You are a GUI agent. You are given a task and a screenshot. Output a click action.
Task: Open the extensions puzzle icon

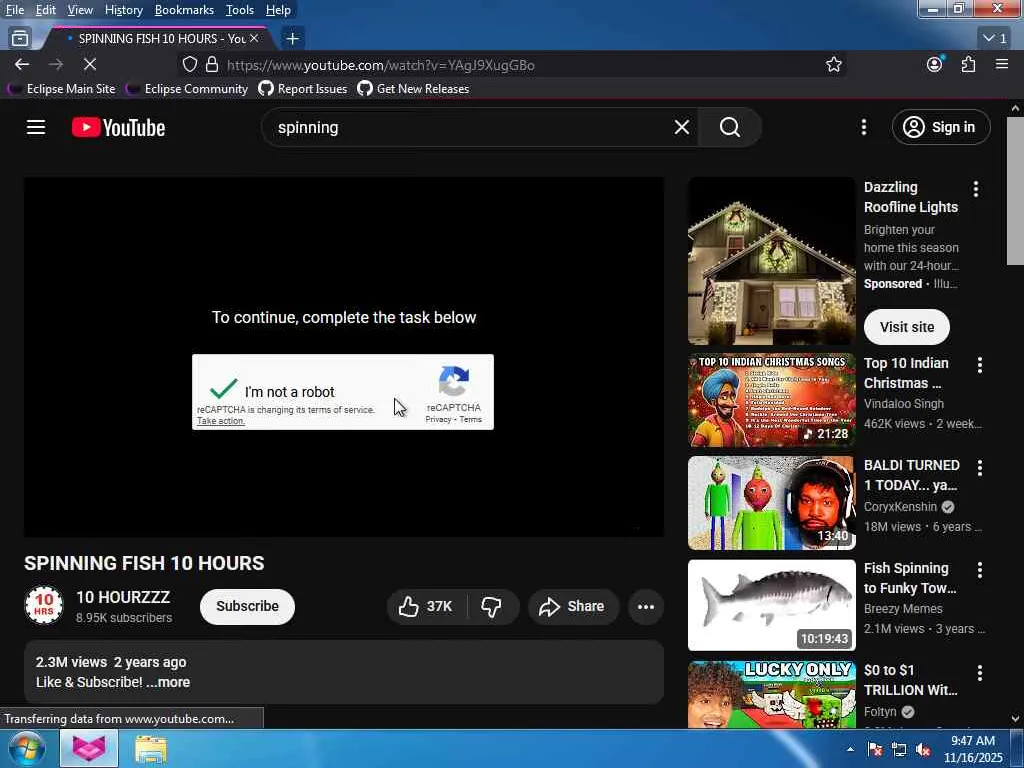[968, 65]
